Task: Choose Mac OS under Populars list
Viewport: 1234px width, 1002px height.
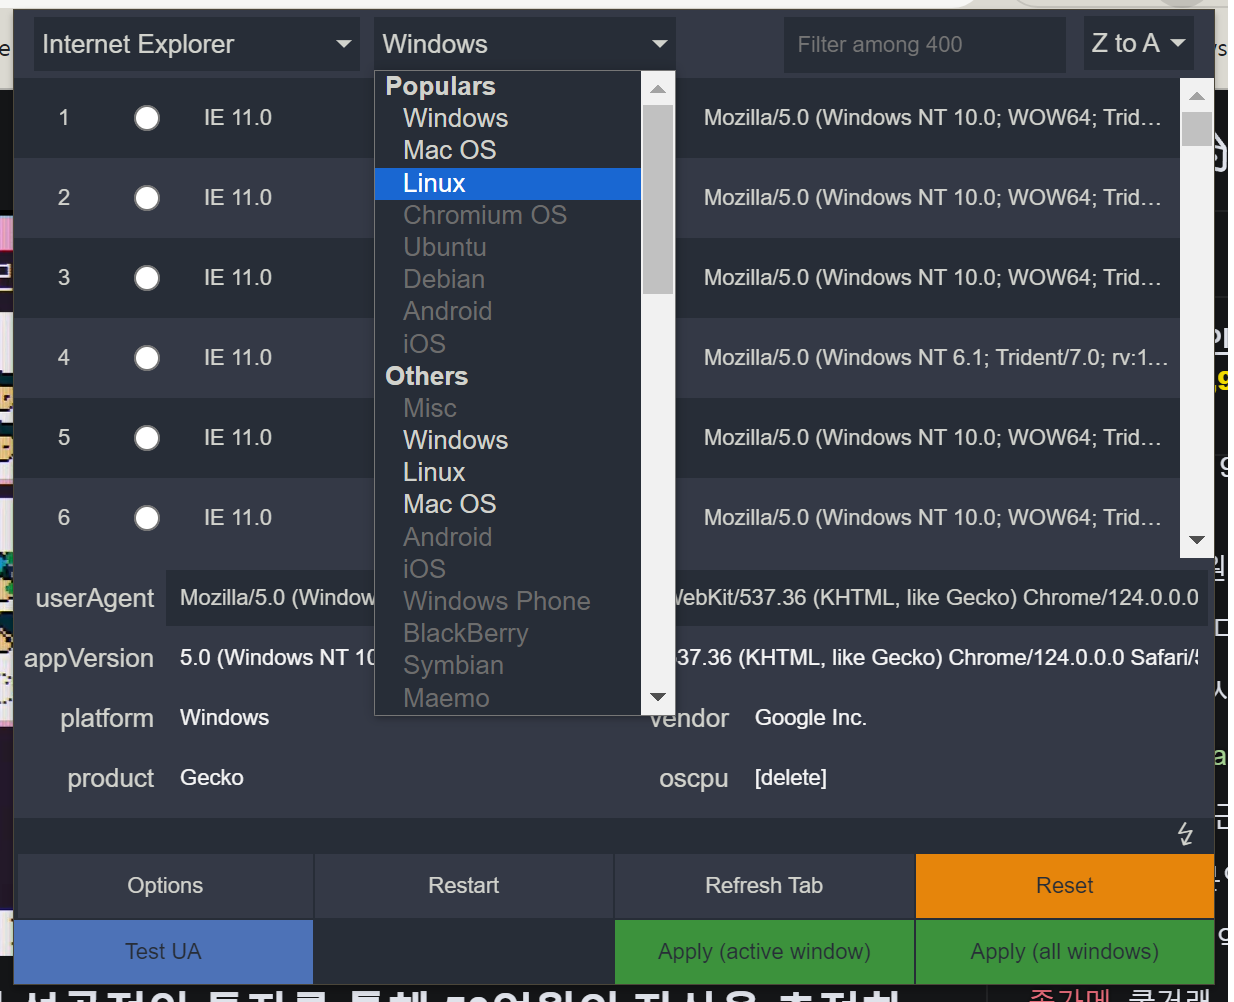Action: (449, 150)
